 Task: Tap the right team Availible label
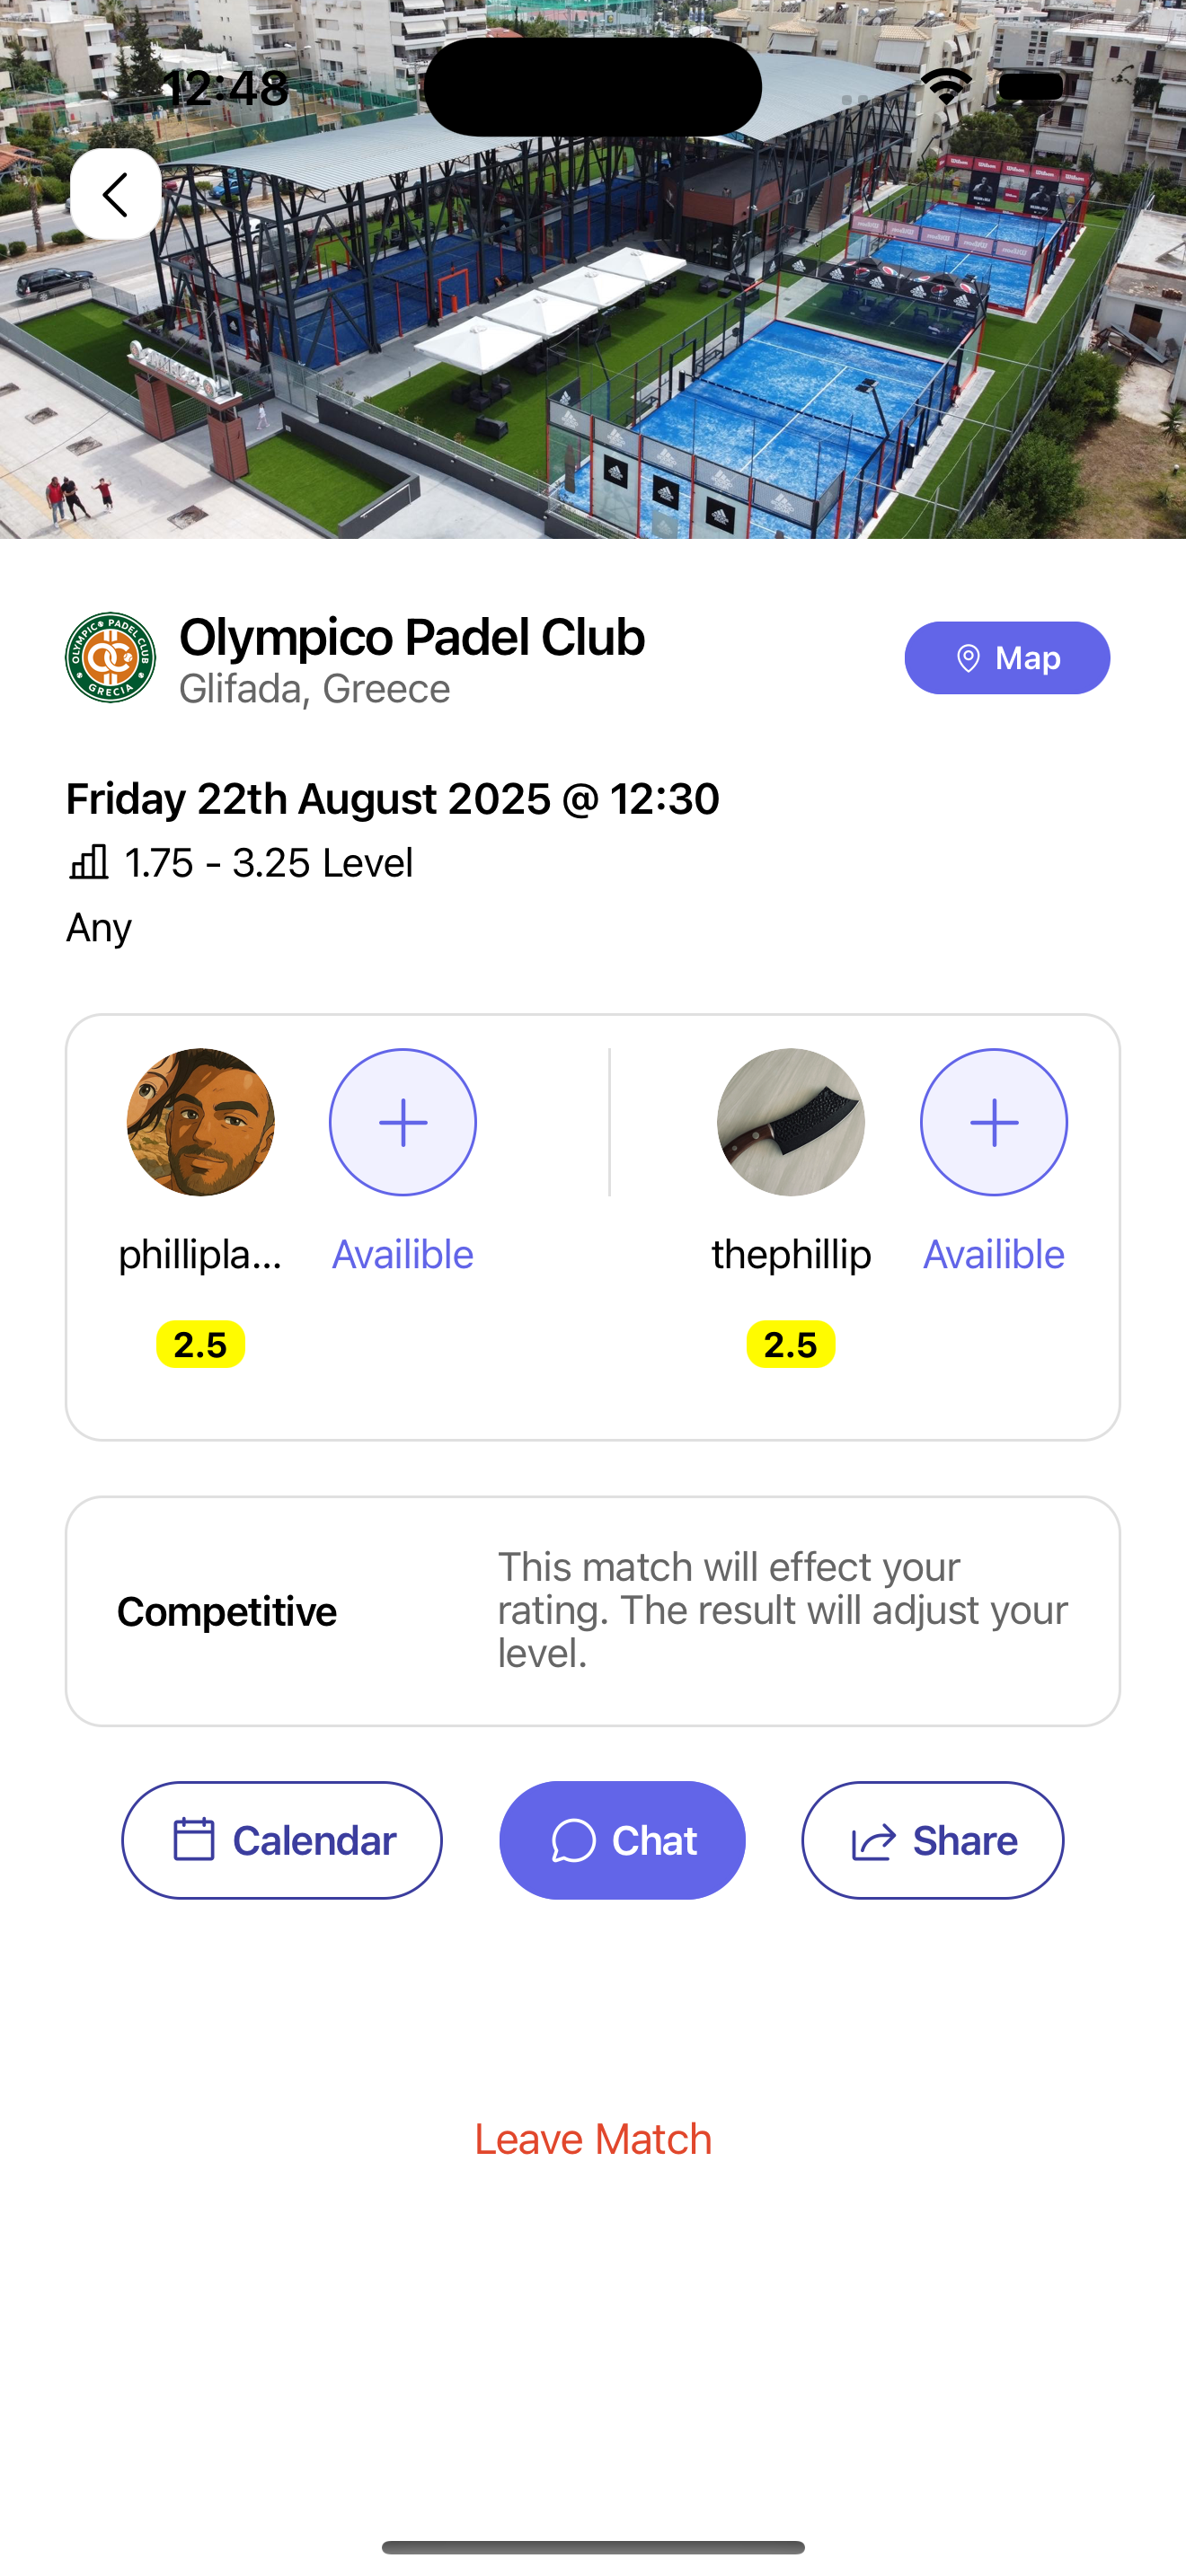(x=994, y=1254)
